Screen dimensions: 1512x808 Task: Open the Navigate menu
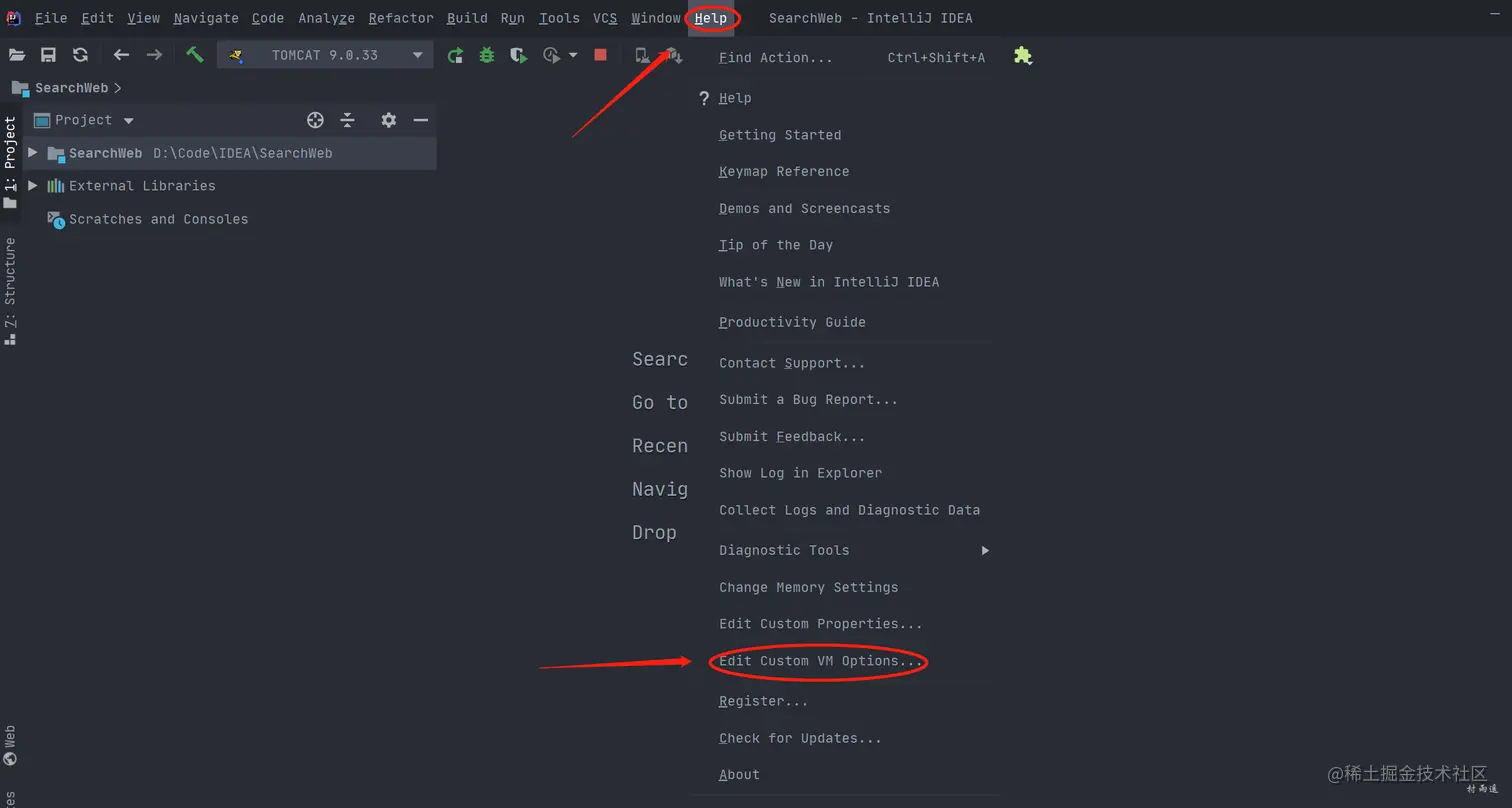[x=206, y=18]
